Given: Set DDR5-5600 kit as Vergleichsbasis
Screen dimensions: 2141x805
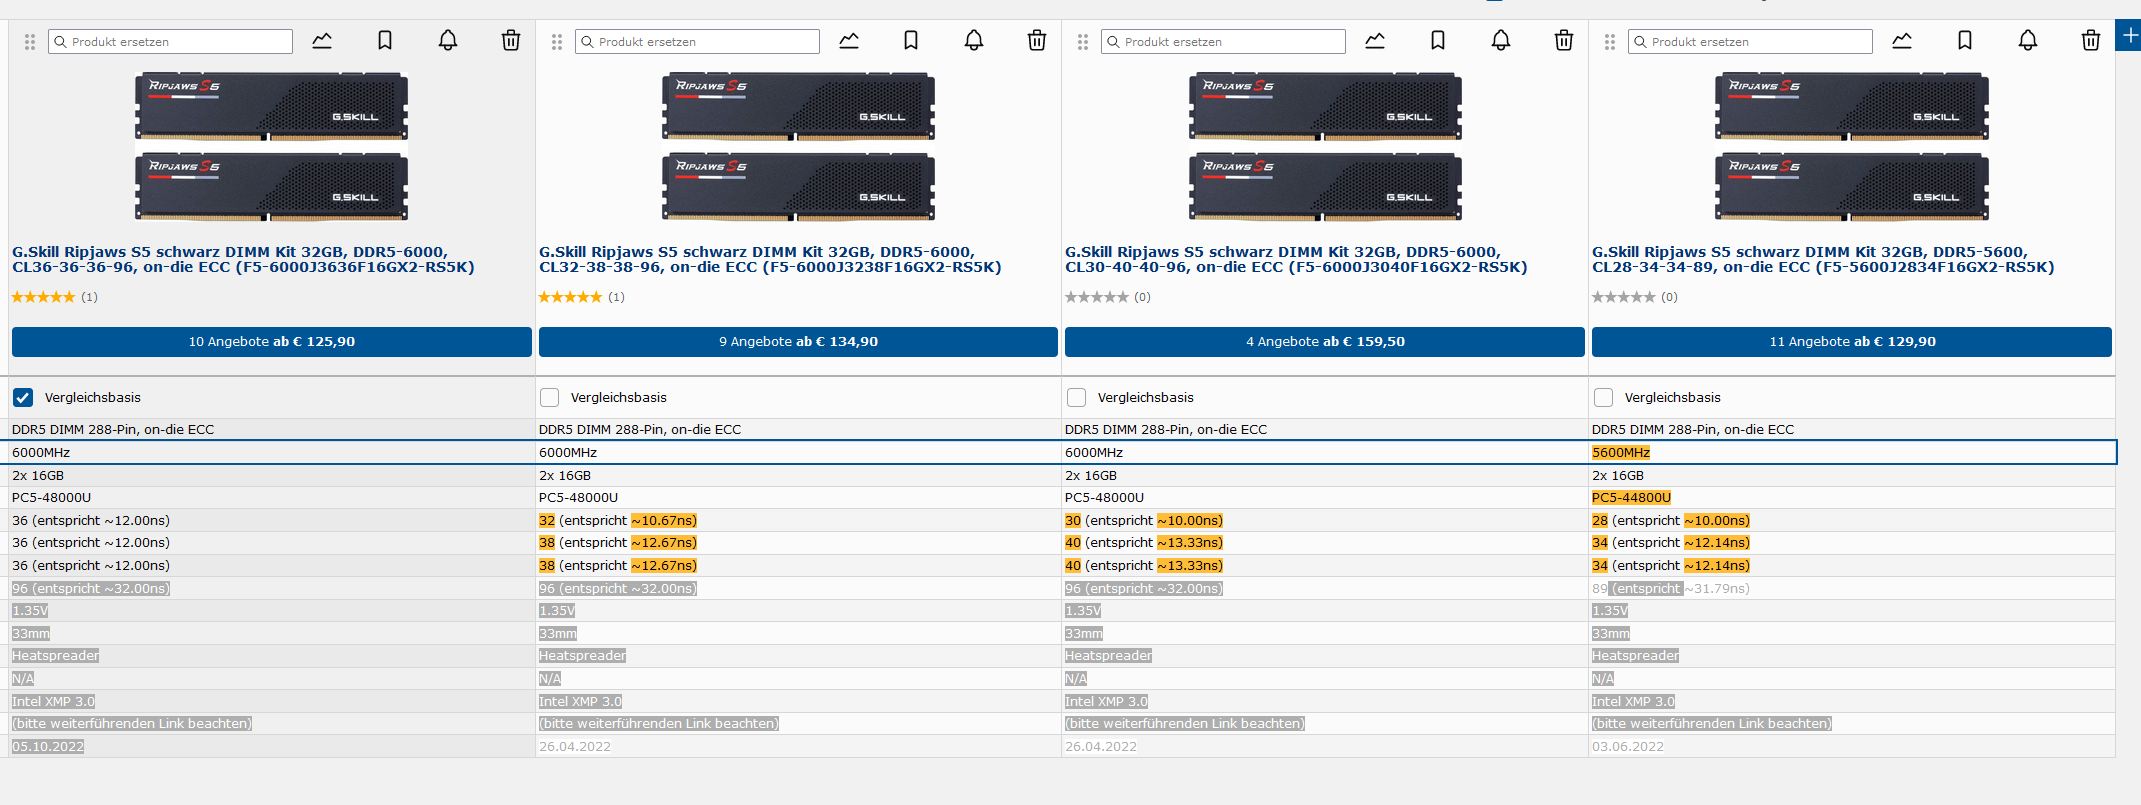Looking at the screenshot, I should (1603, 398).
